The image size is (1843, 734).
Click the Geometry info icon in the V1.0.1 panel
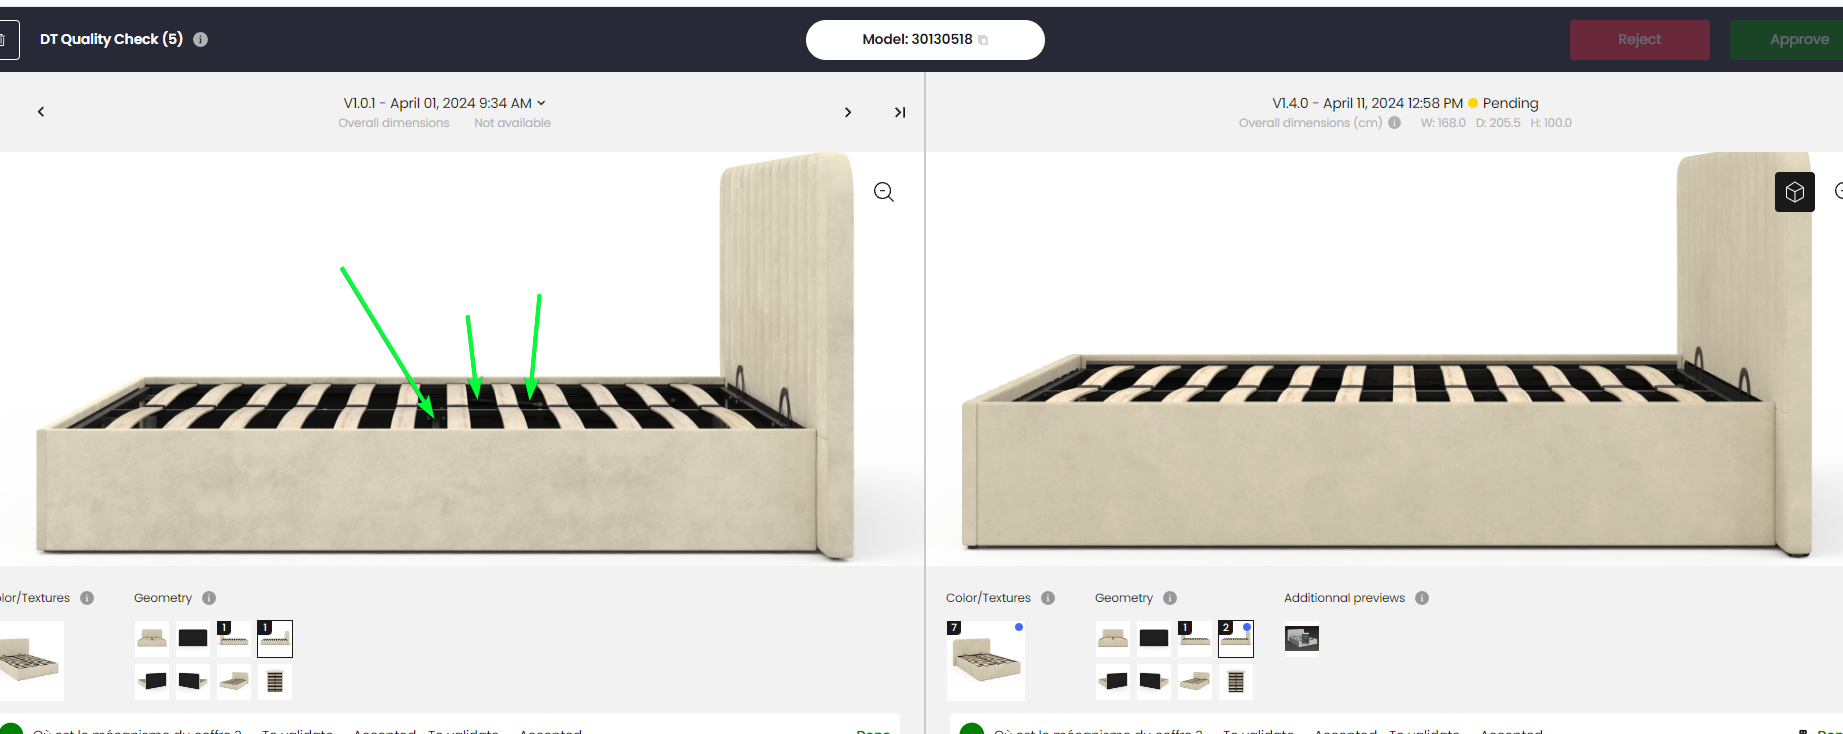click(x=209, y=598)
